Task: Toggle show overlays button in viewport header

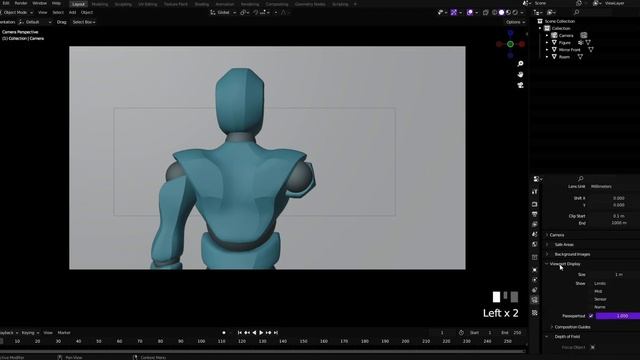Action: coord(470,13)
